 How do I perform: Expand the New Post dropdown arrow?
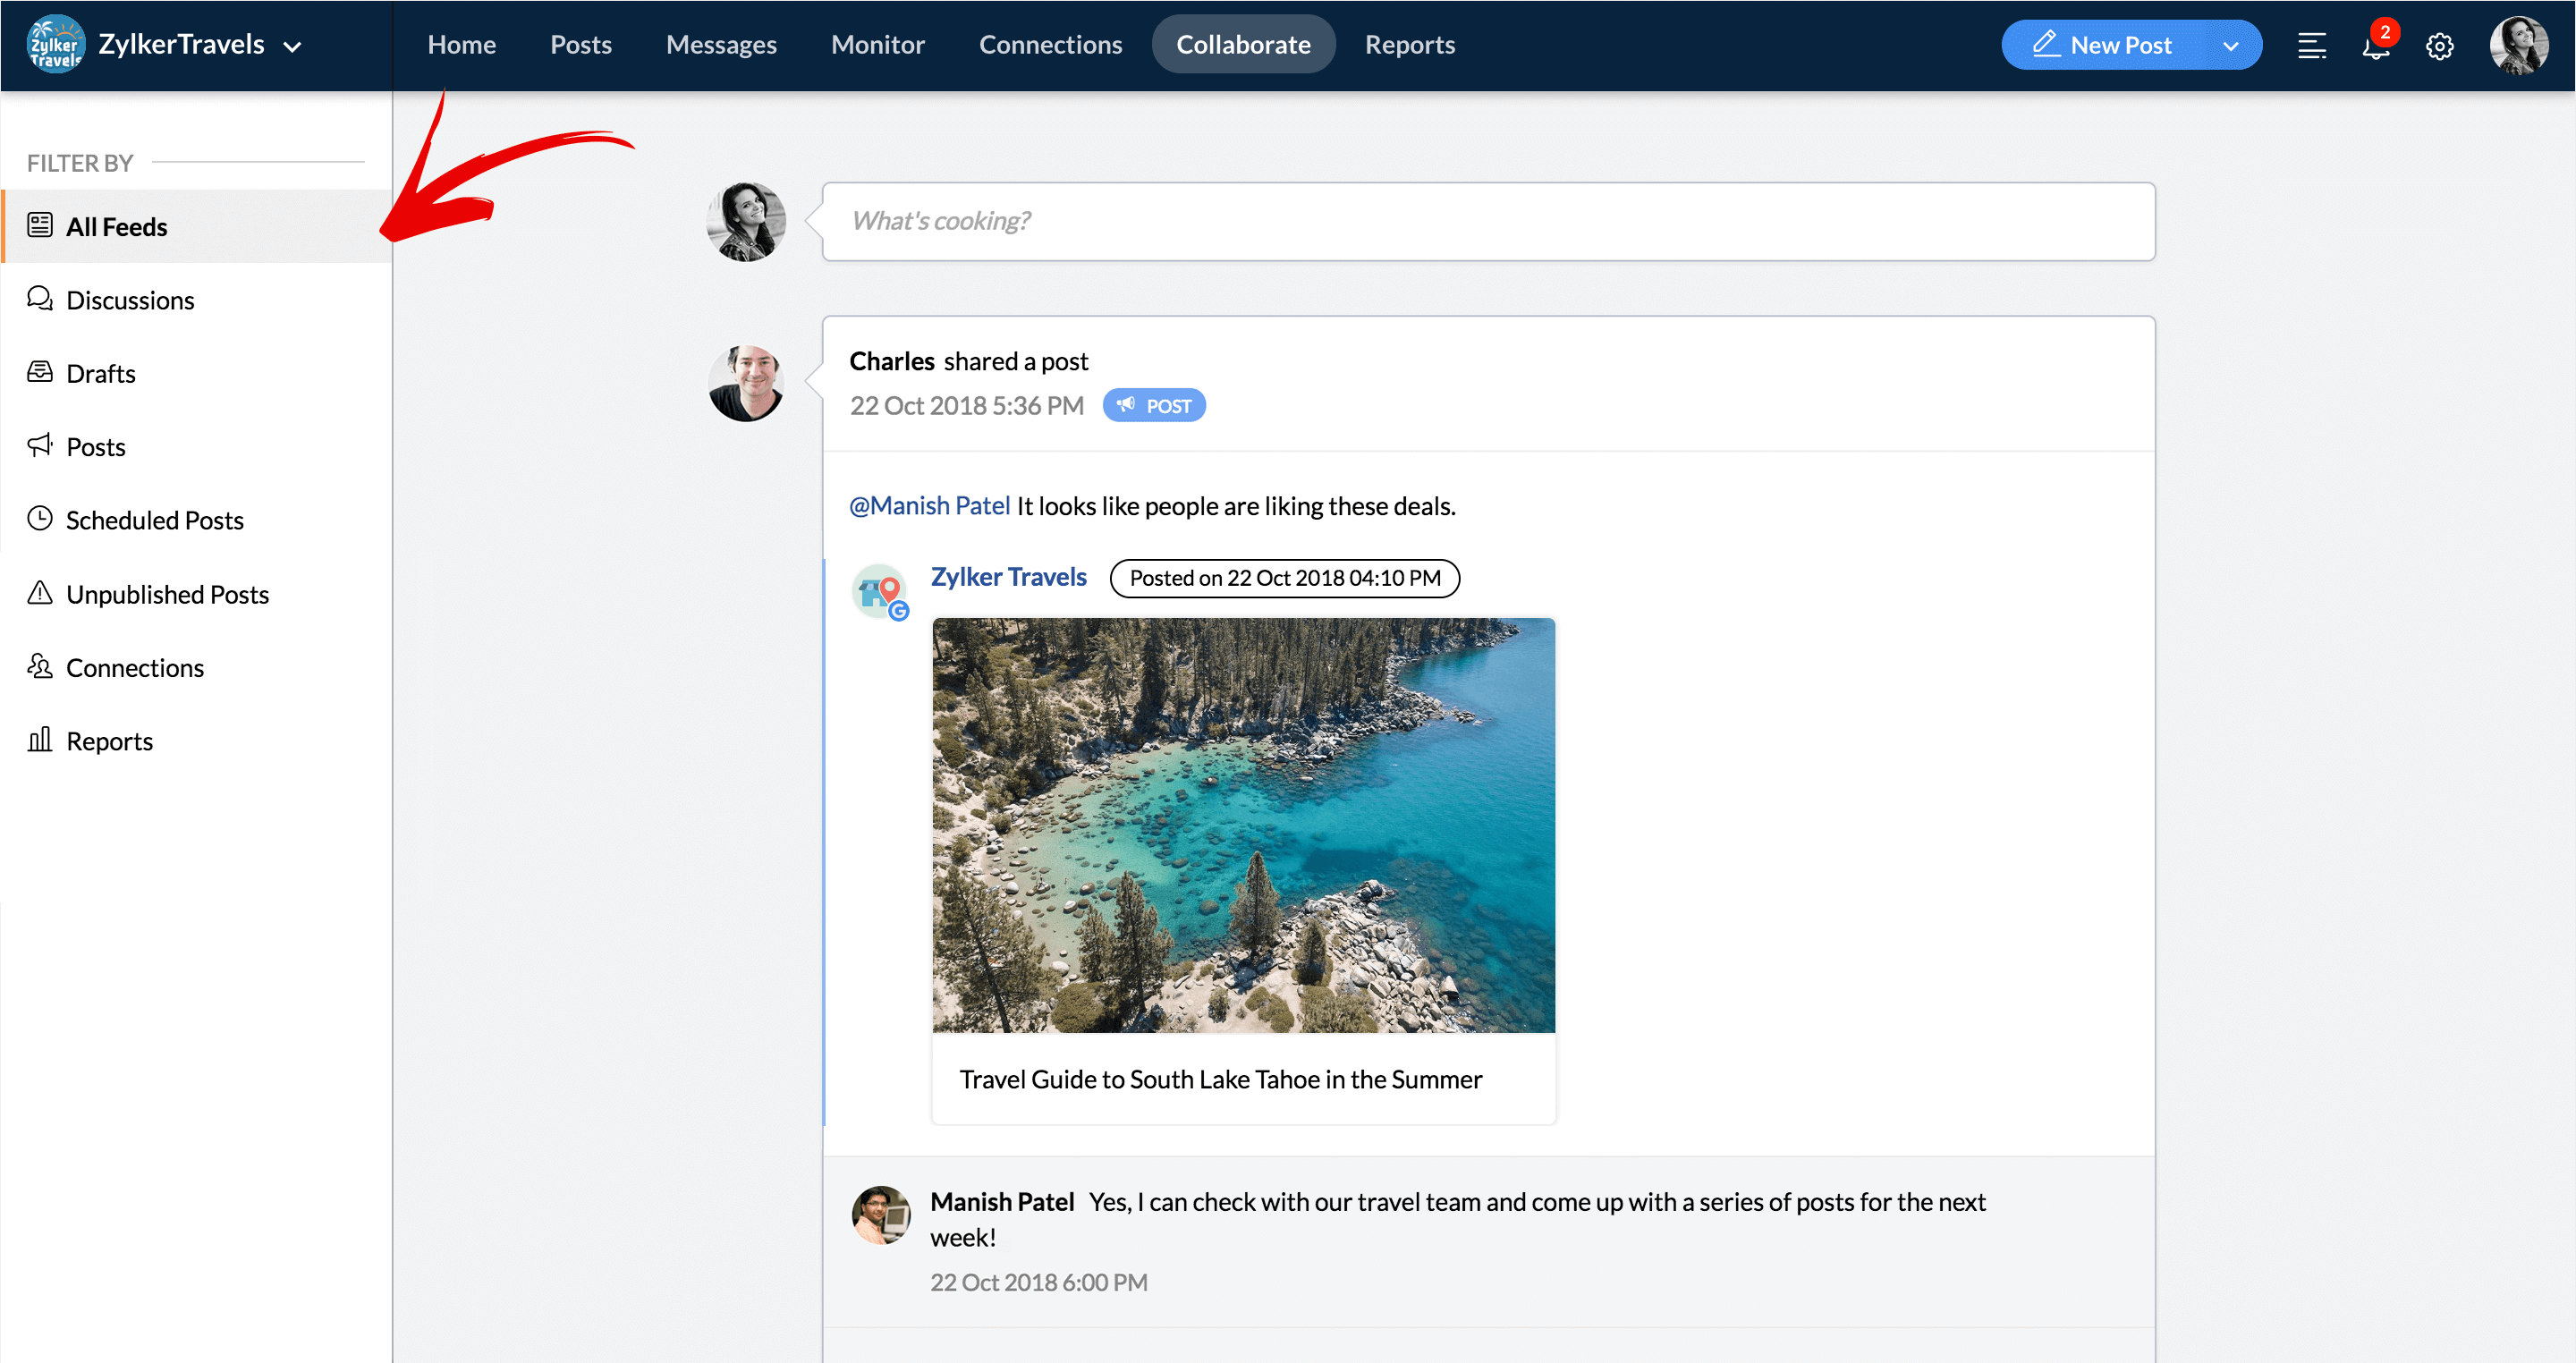(x=2230, y=46)
